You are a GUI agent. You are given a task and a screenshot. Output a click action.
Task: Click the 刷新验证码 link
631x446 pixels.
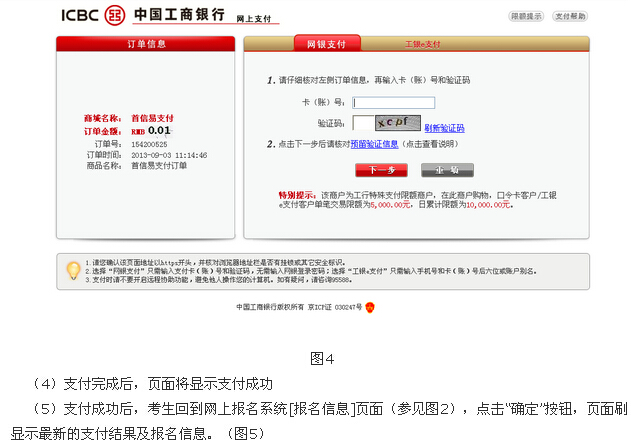444,128
